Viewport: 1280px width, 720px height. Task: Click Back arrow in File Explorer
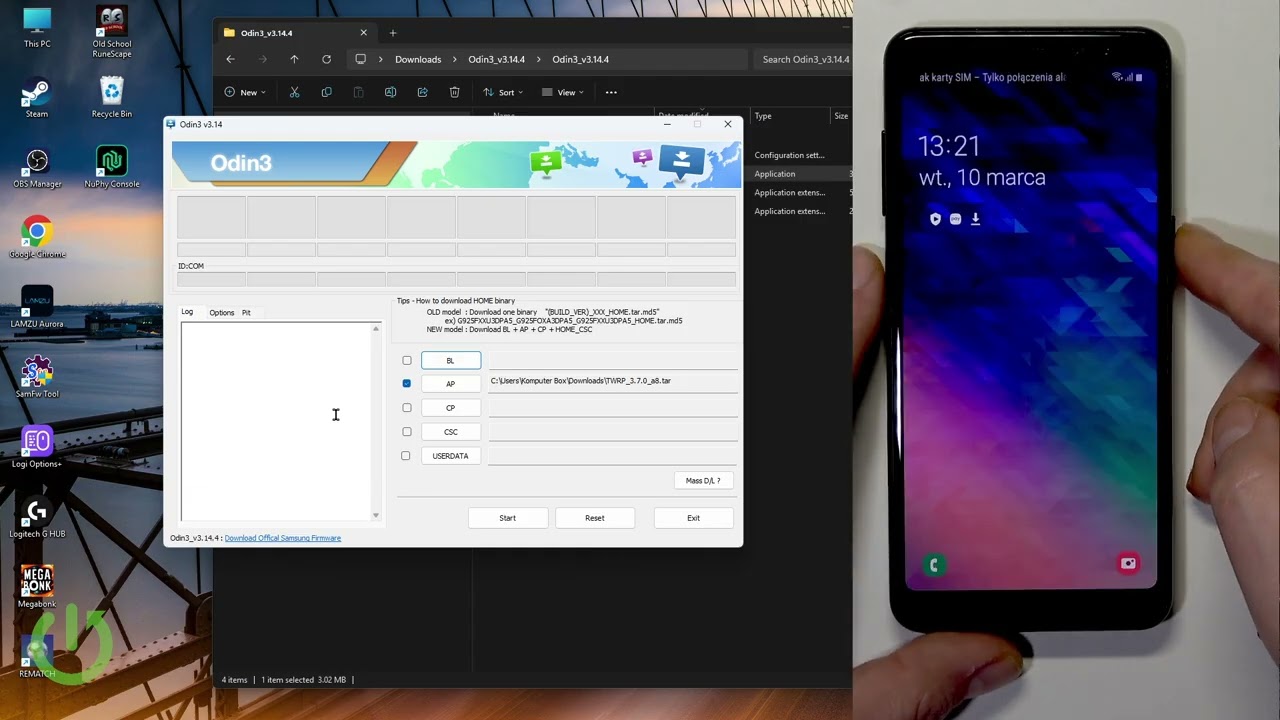(x=230, y=59)
